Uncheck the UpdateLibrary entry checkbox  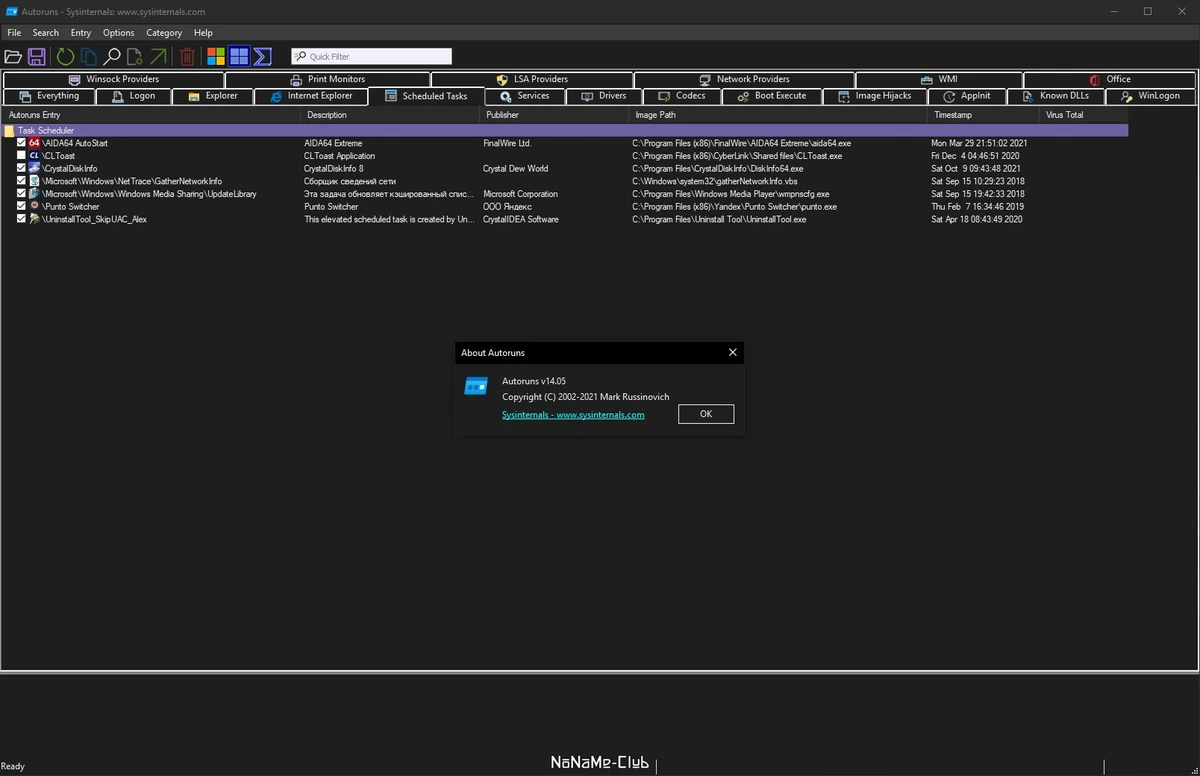pos(22,194)
